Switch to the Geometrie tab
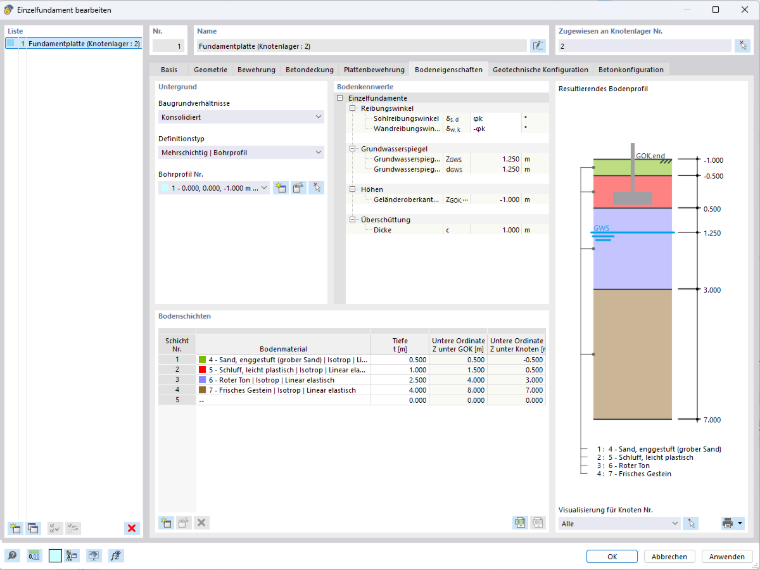The height and width of the screenshot is (570, 760). [210, 69]
